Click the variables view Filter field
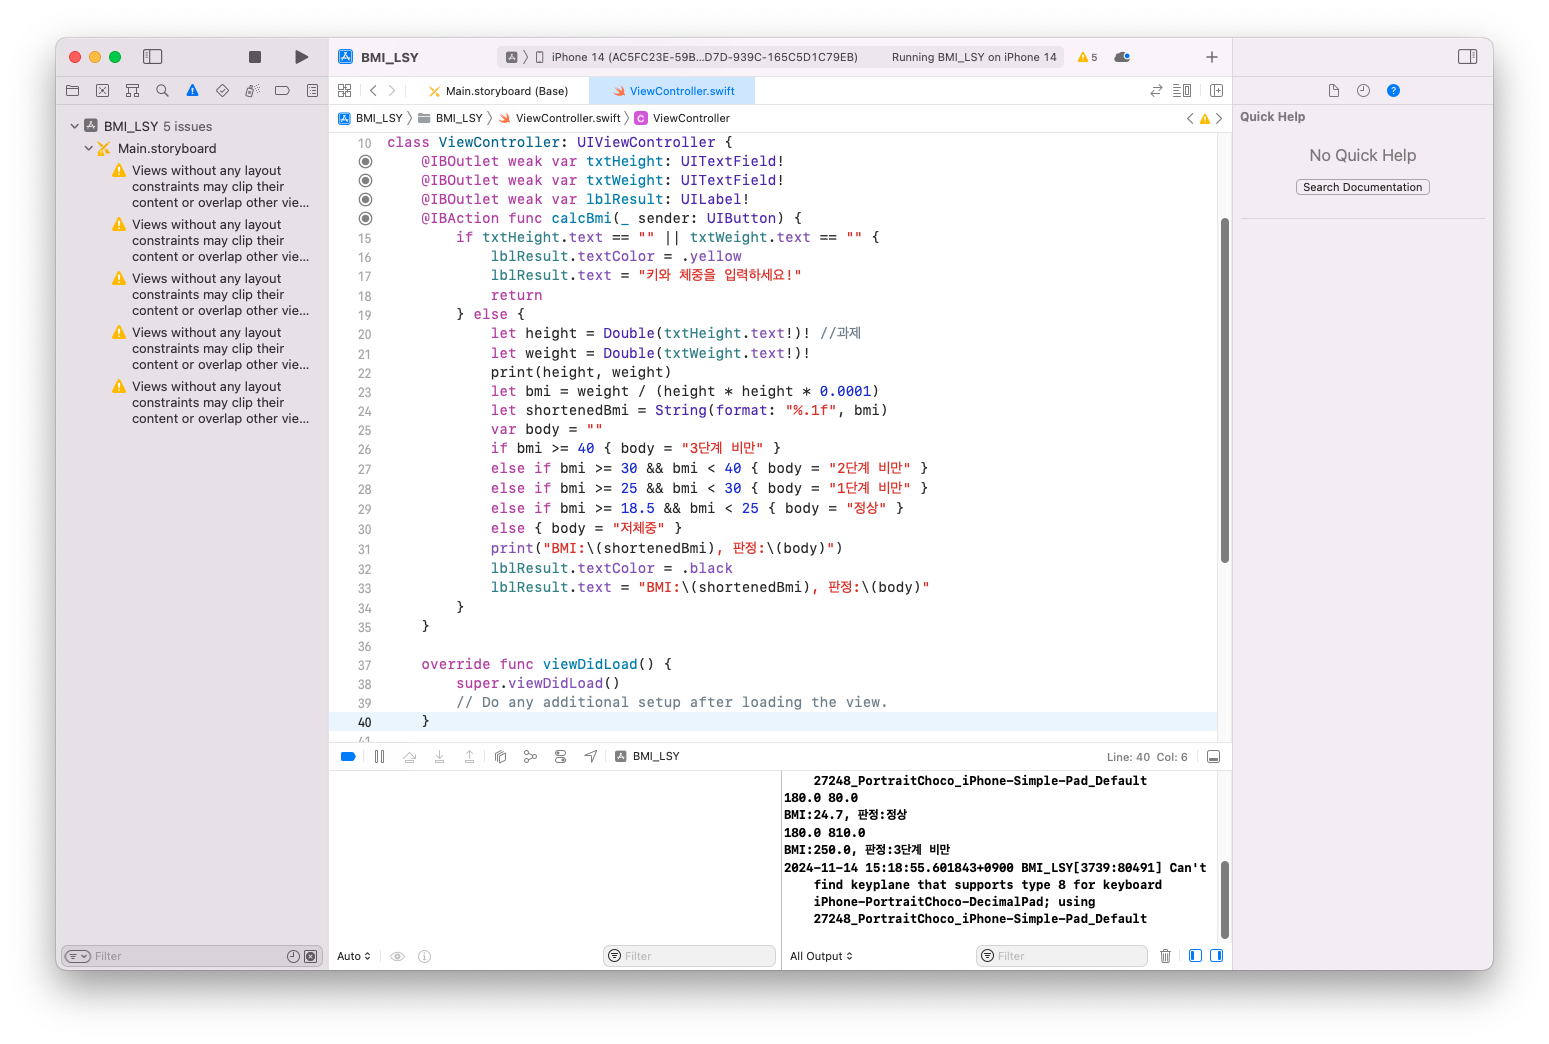 (x=690, y=956)
